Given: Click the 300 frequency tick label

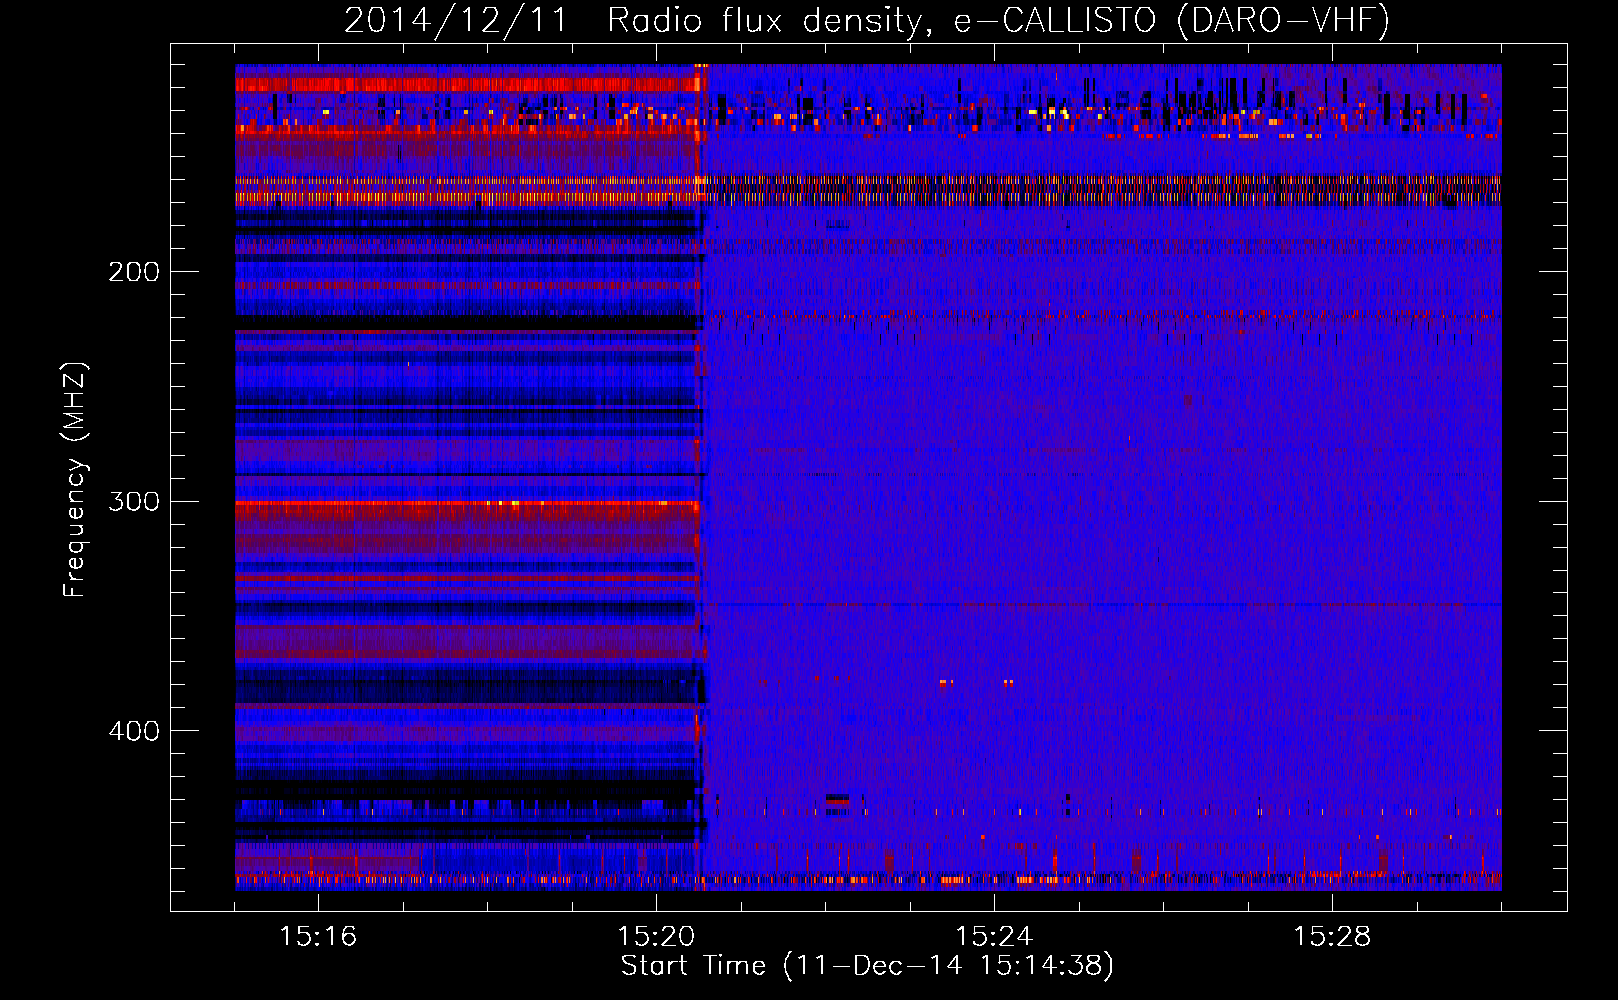Looking at the screenshot, I should (134, 501).
